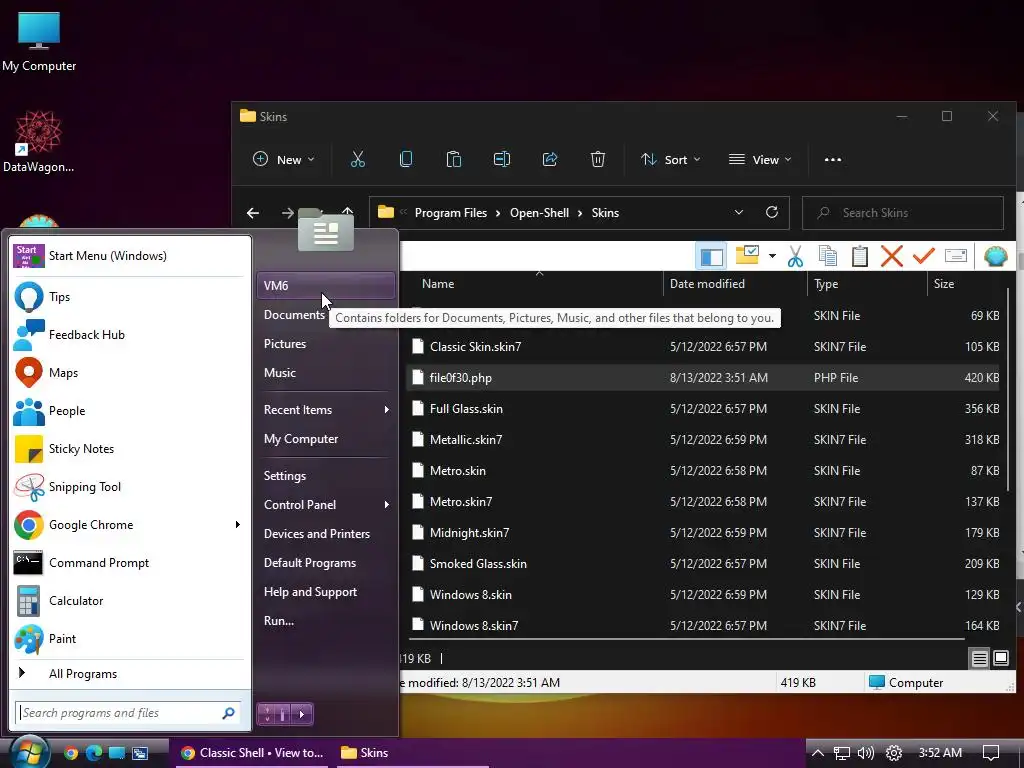
Task: Select My Computer desktop icon
Action: (x=39, y=42)
